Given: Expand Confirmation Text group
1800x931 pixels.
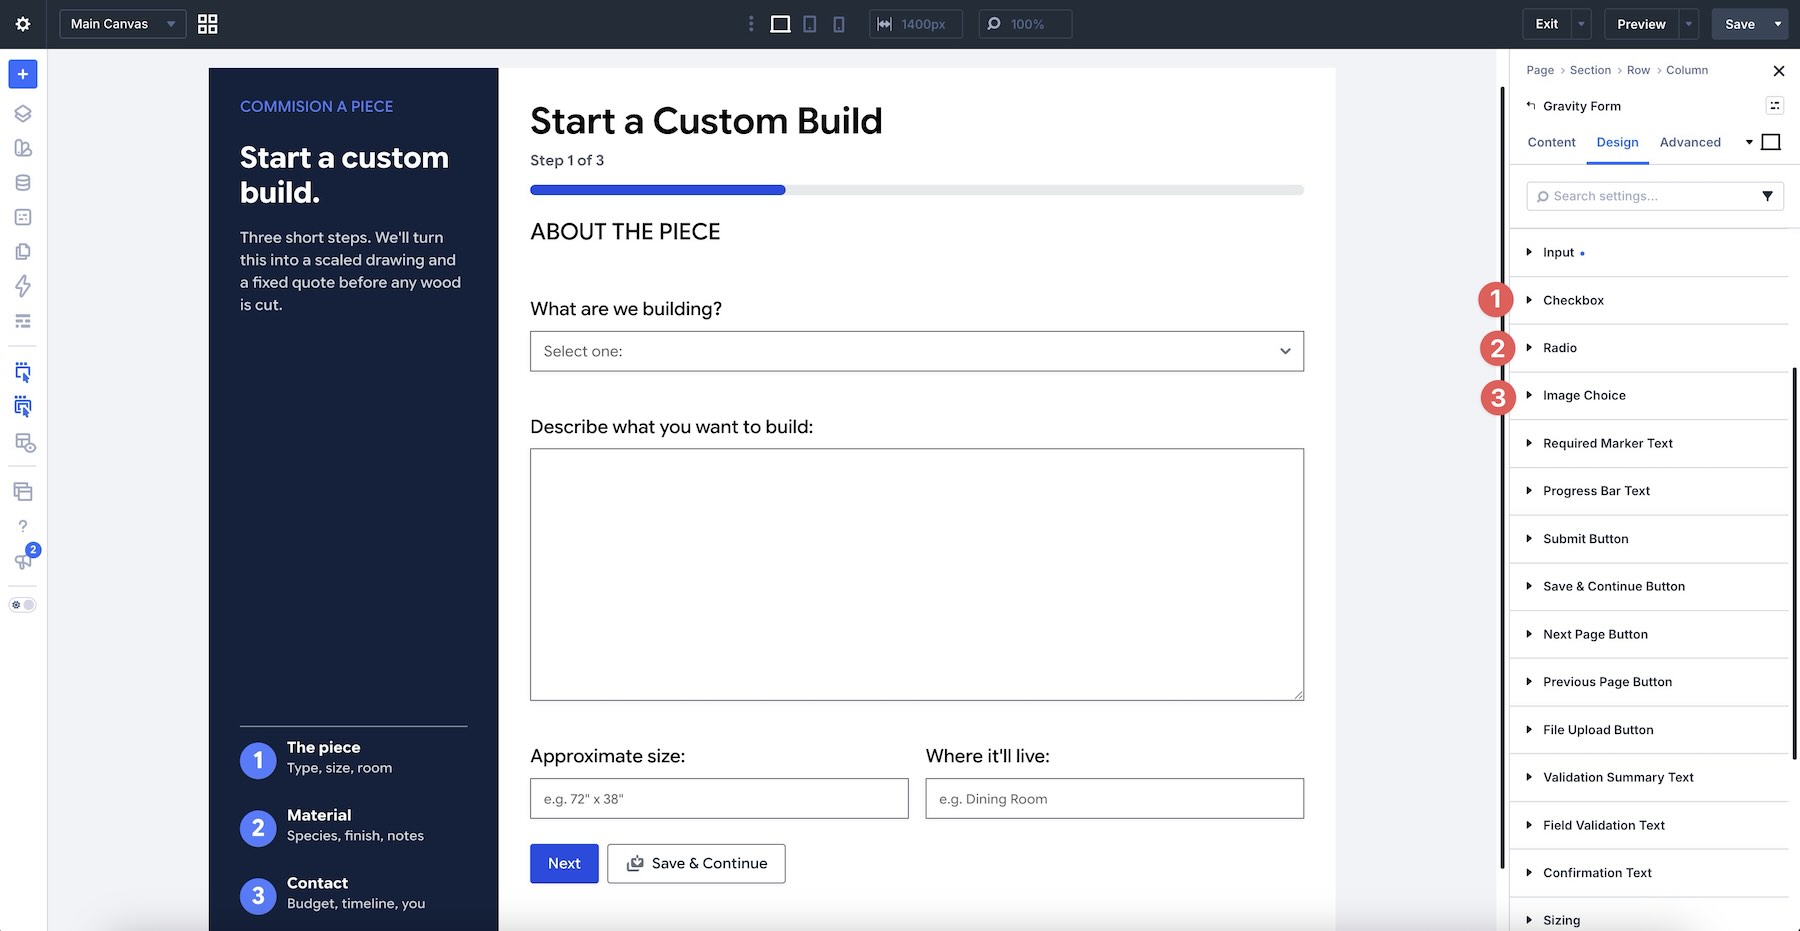Looking at the screenshot, I should click(1648, 873).
